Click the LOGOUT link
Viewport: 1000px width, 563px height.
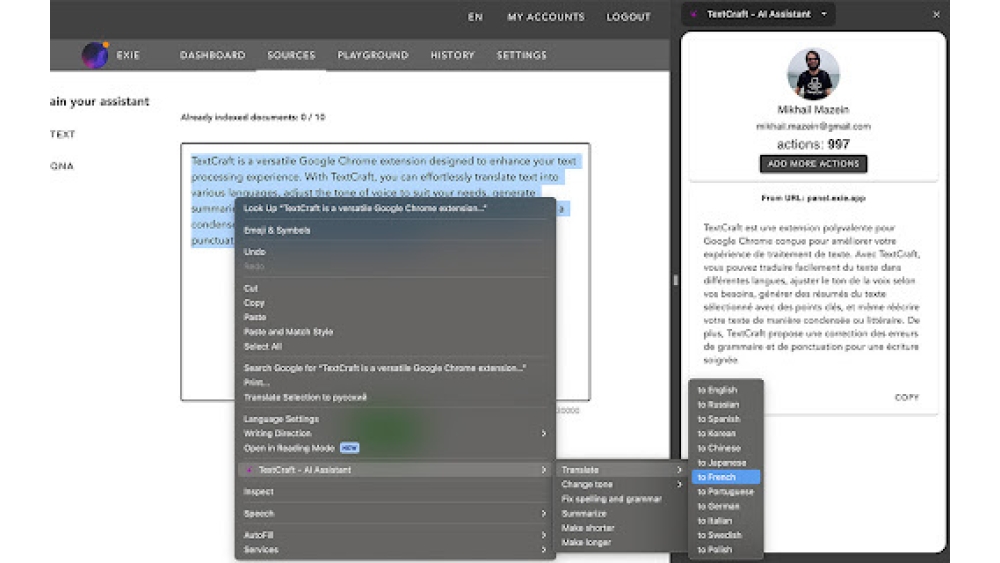pyautogui.click(x=628, y=17)
